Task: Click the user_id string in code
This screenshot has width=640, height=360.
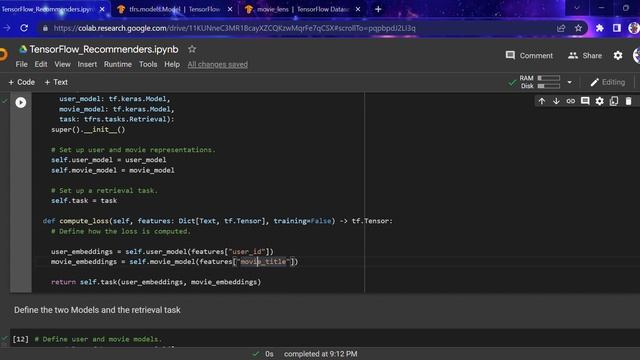Action: [x=249, y=251]
